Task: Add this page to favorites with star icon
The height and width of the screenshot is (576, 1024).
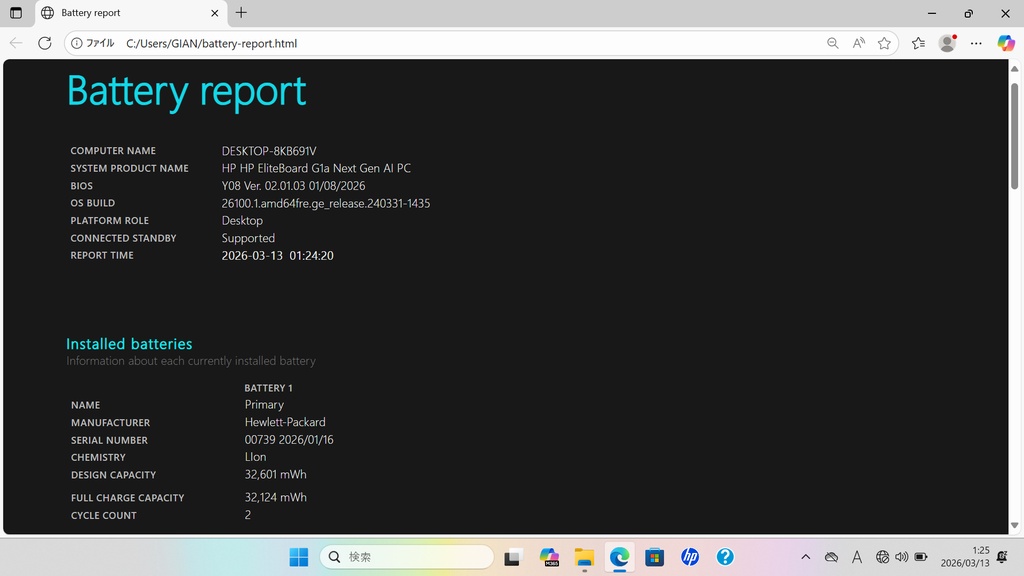Action: tap(884, 43)
